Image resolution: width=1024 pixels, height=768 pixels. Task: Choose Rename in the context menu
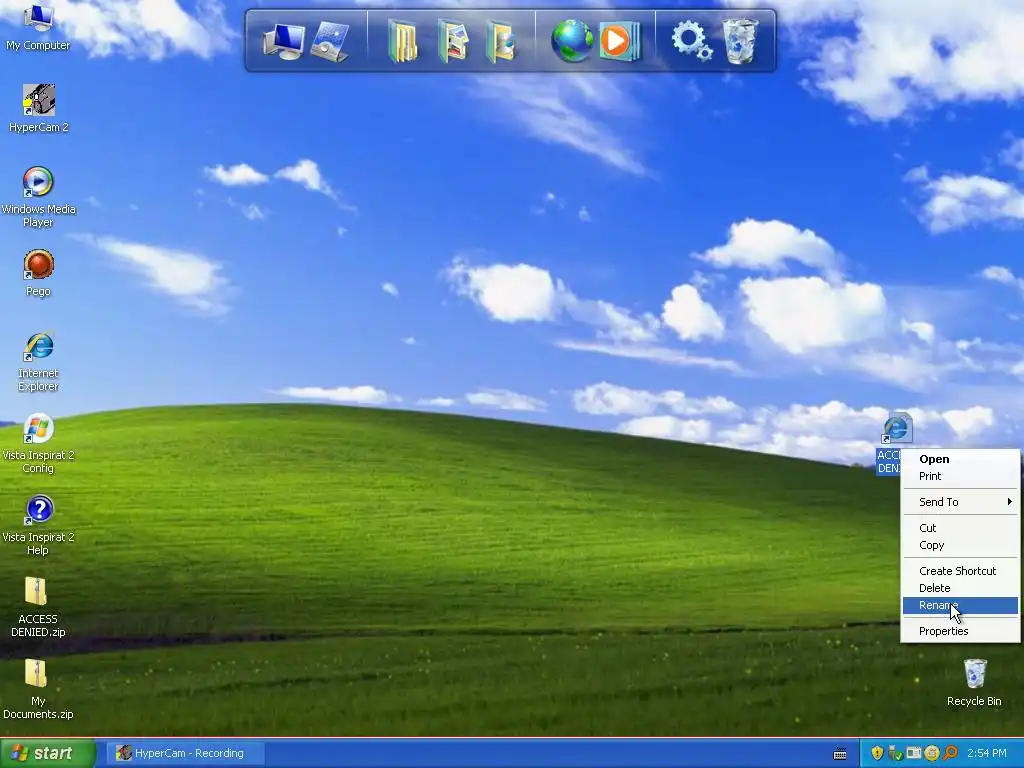[960, 605]
